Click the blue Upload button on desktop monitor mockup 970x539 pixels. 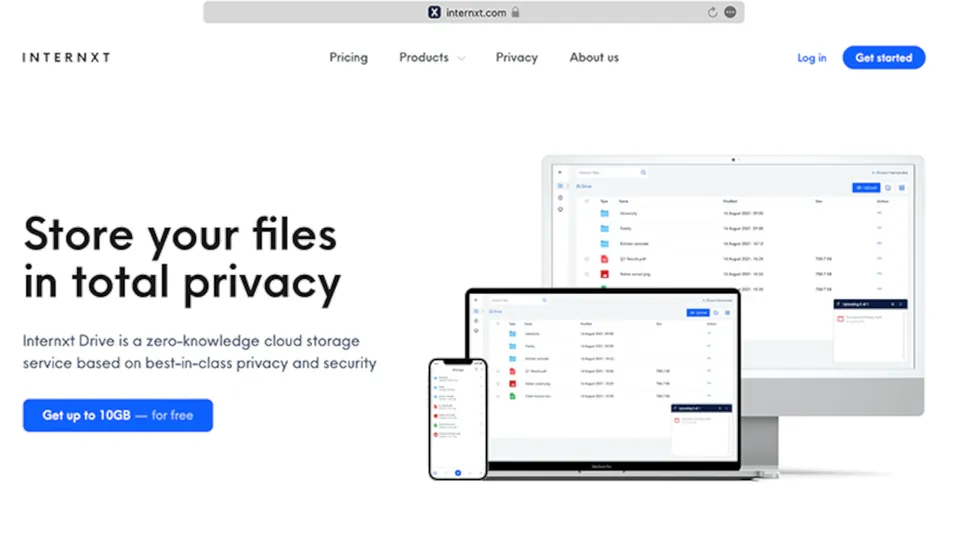(x=865, y=187)
